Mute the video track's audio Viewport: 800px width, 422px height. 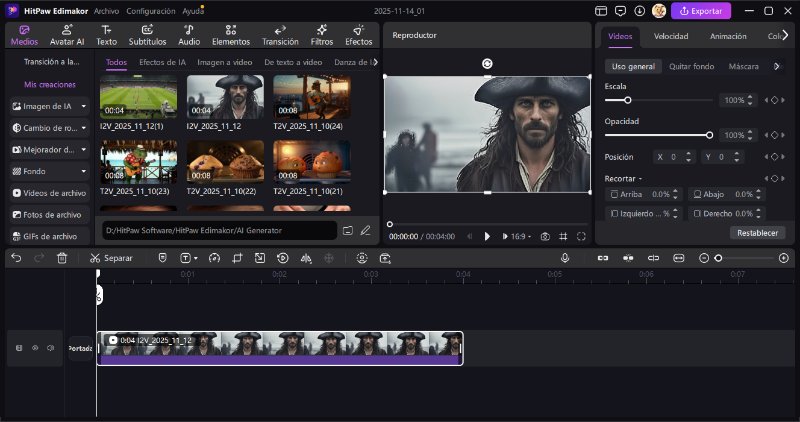point(50,348)
